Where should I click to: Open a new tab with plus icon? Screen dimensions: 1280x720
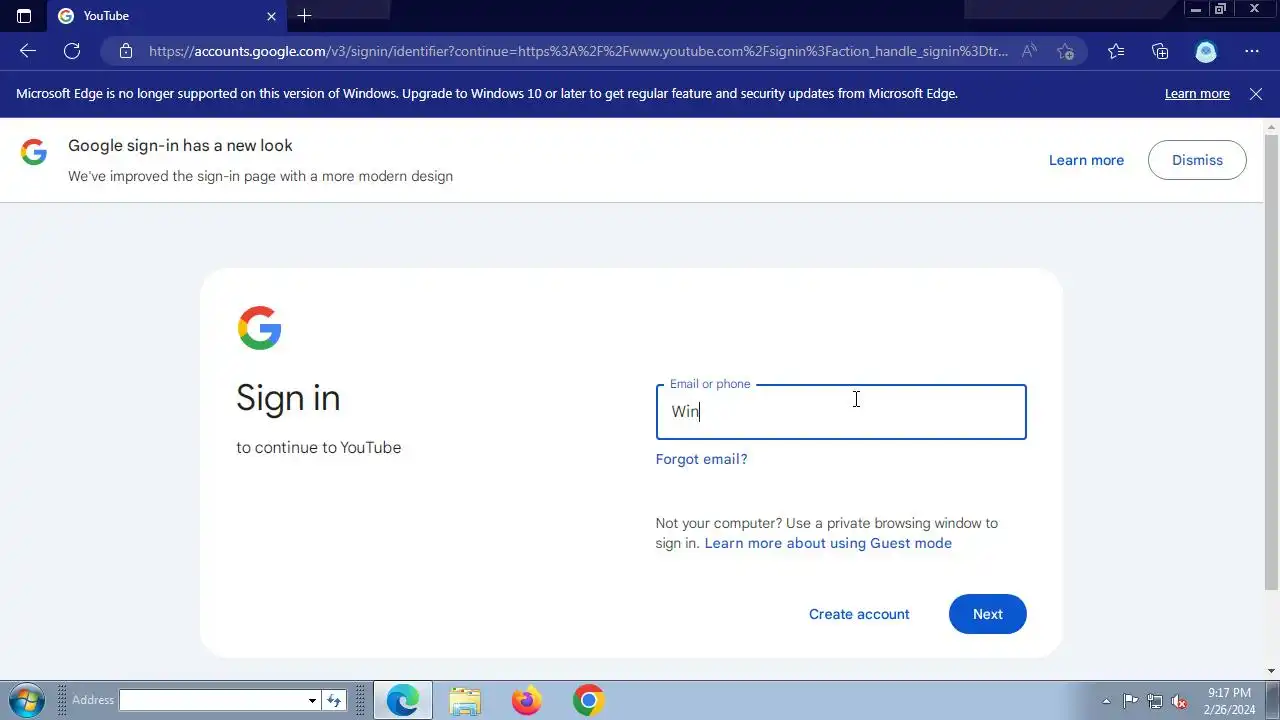304,16
